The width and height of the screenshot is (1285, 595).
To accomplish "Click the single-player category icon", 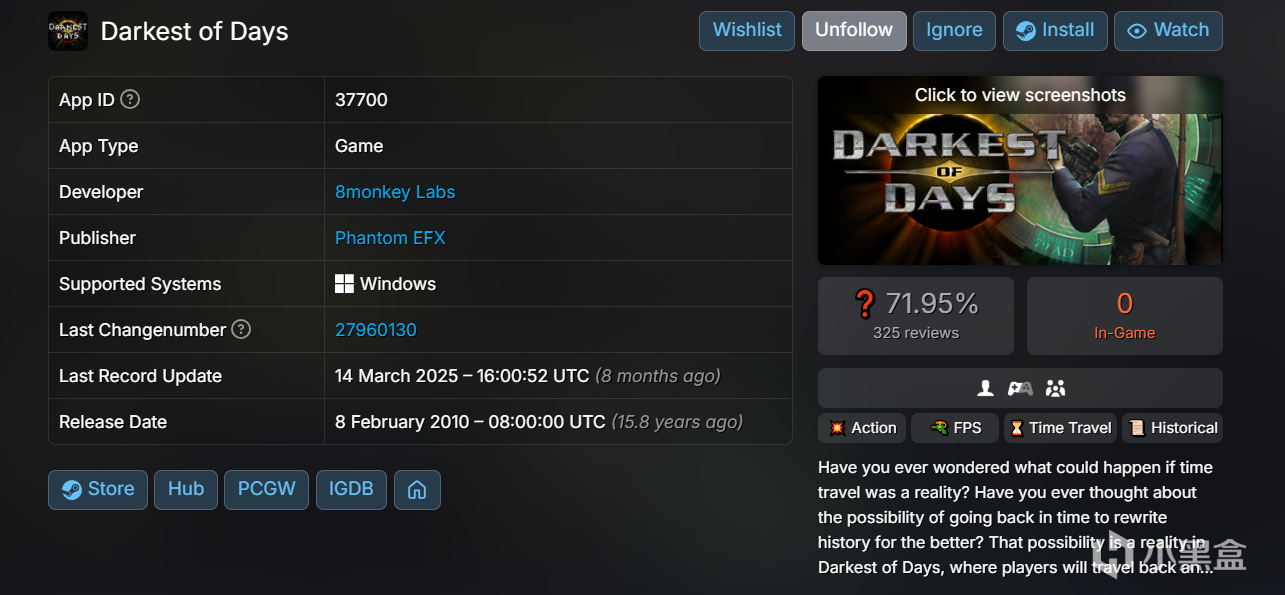I will [x=986, y=388].
